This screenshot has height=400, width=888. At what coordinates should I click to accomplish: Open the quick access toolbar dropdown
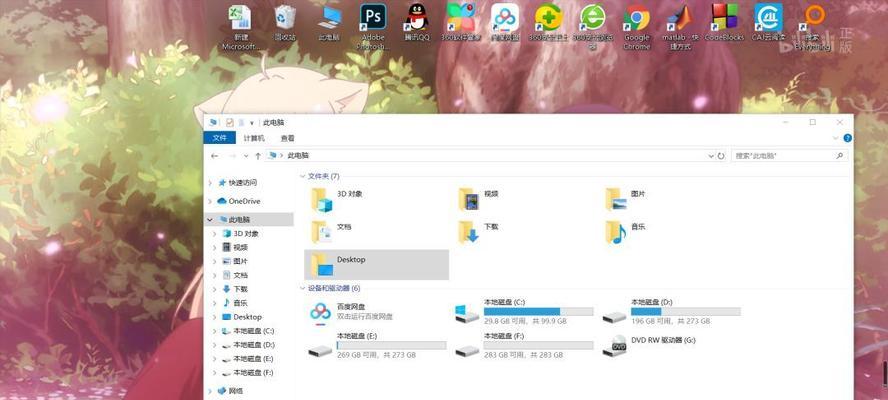[x=251, y=122]
